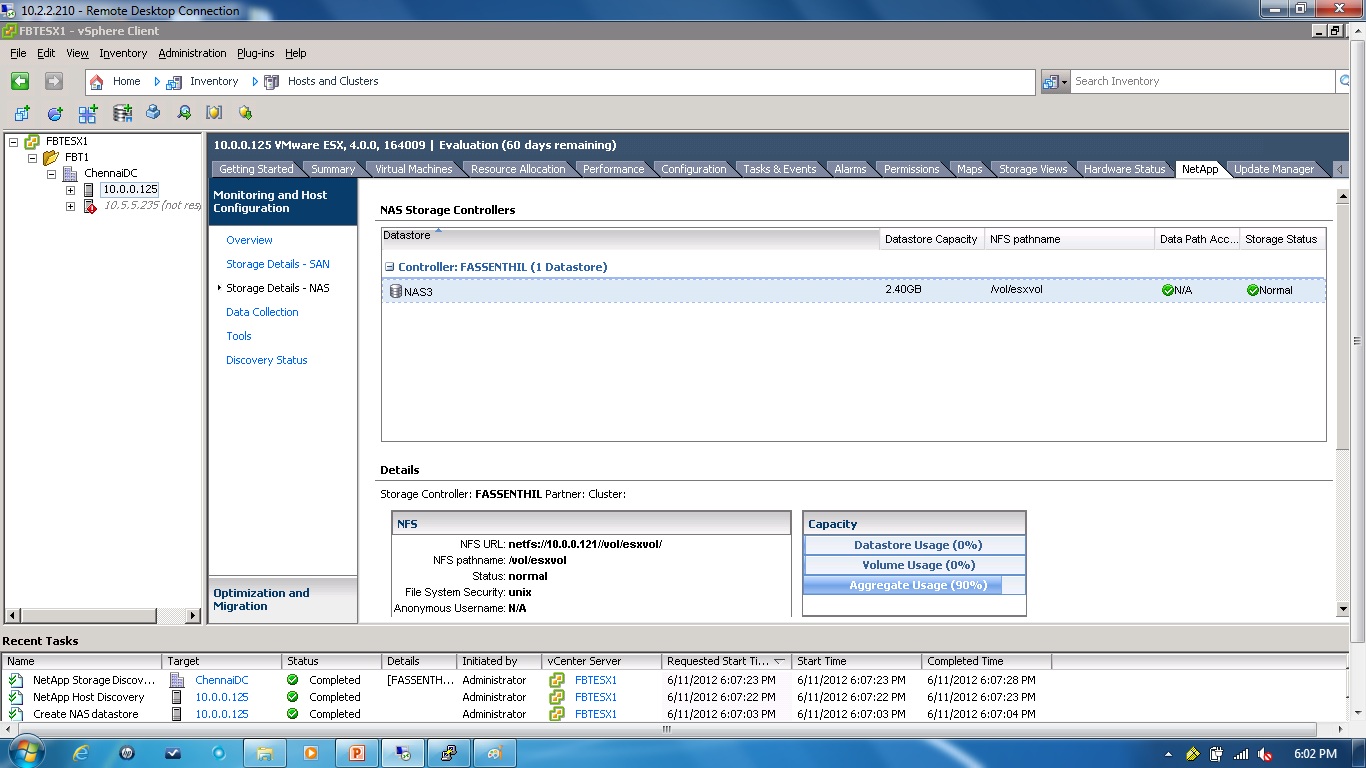Click the ChennaiDC datacenter icon in the tree

click(x=71, y=172)
